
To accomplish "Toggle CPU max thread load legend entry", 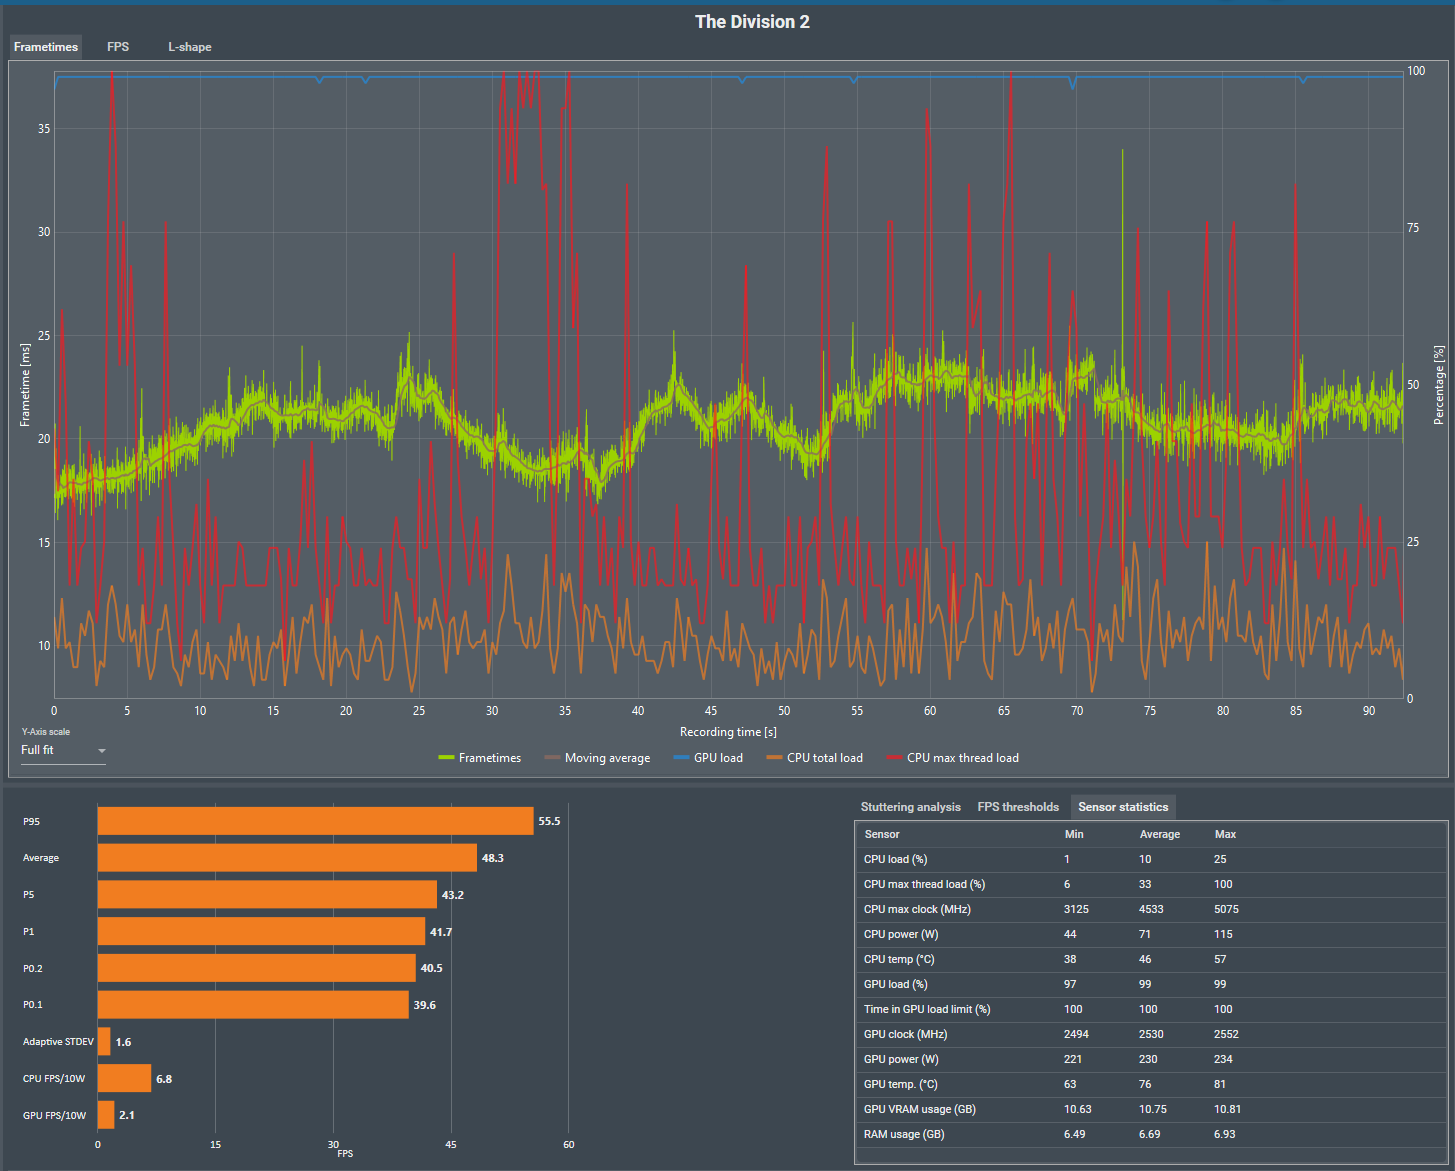I will tap(952, 758).
